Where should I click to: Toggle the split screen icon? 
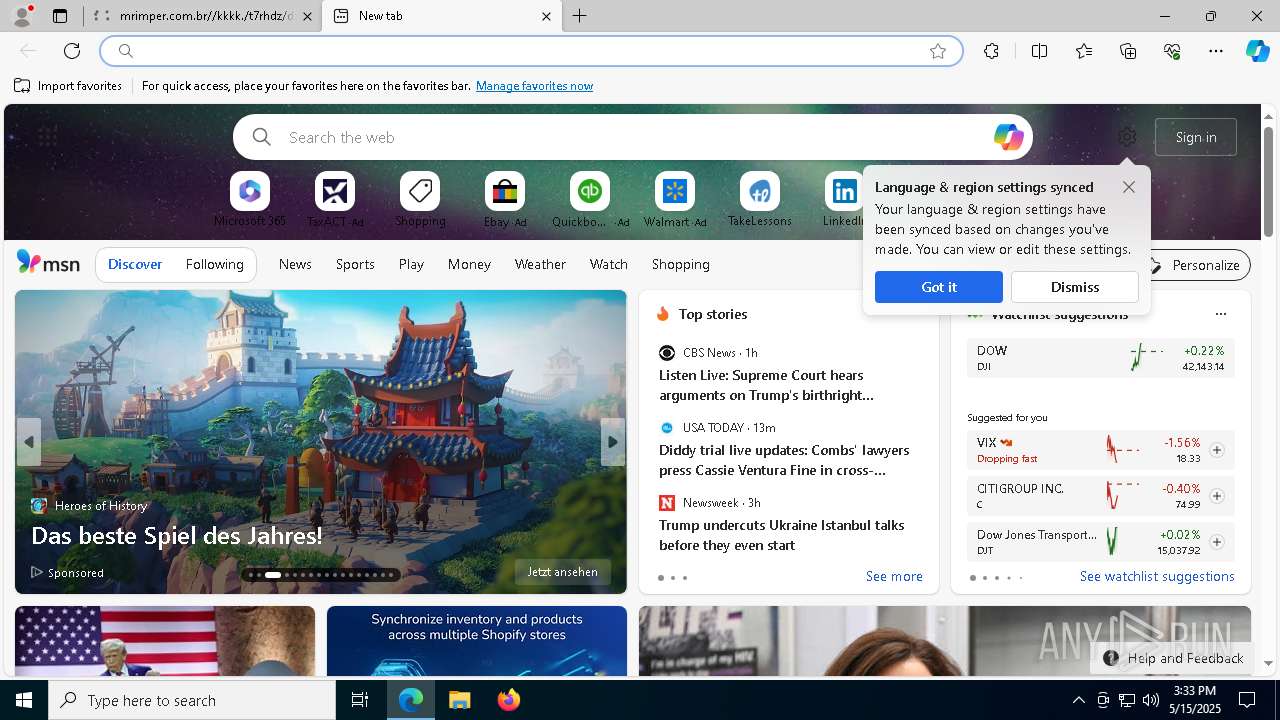click(1039, 51)
